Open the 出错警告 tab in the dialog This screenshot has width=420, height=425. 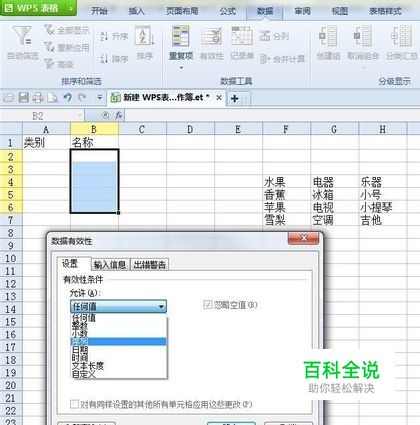[x=149, y=265]
